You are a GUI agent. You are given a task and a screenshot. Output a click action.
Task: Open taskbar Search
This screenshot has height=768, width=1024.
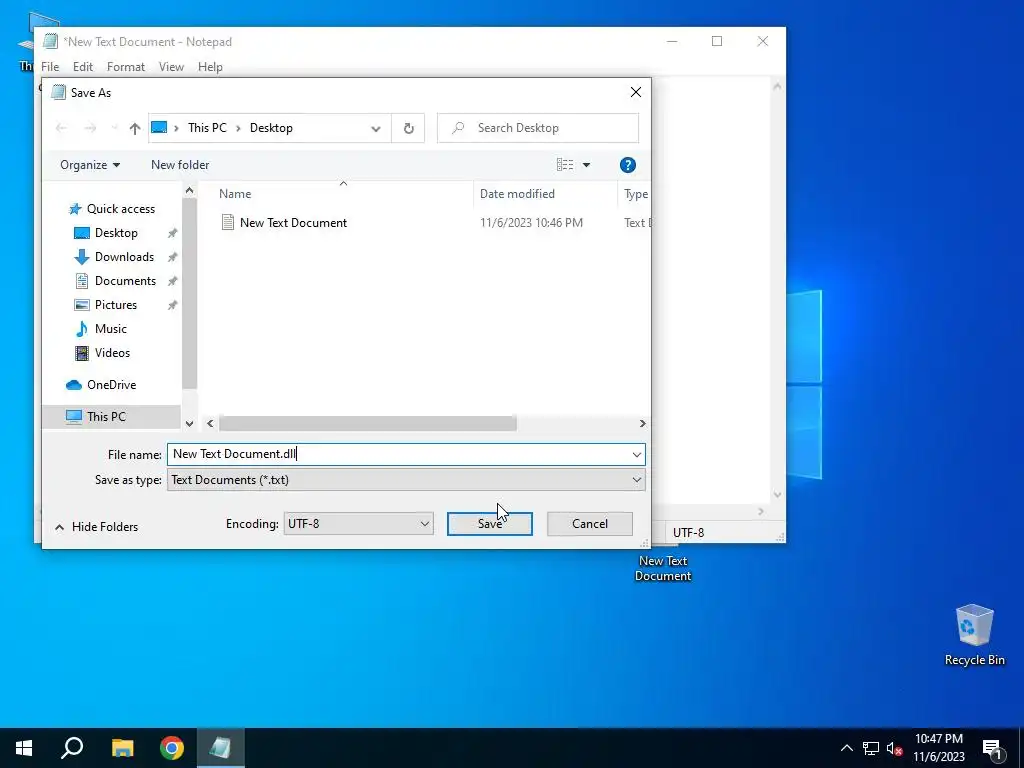[x=72, y=748]
